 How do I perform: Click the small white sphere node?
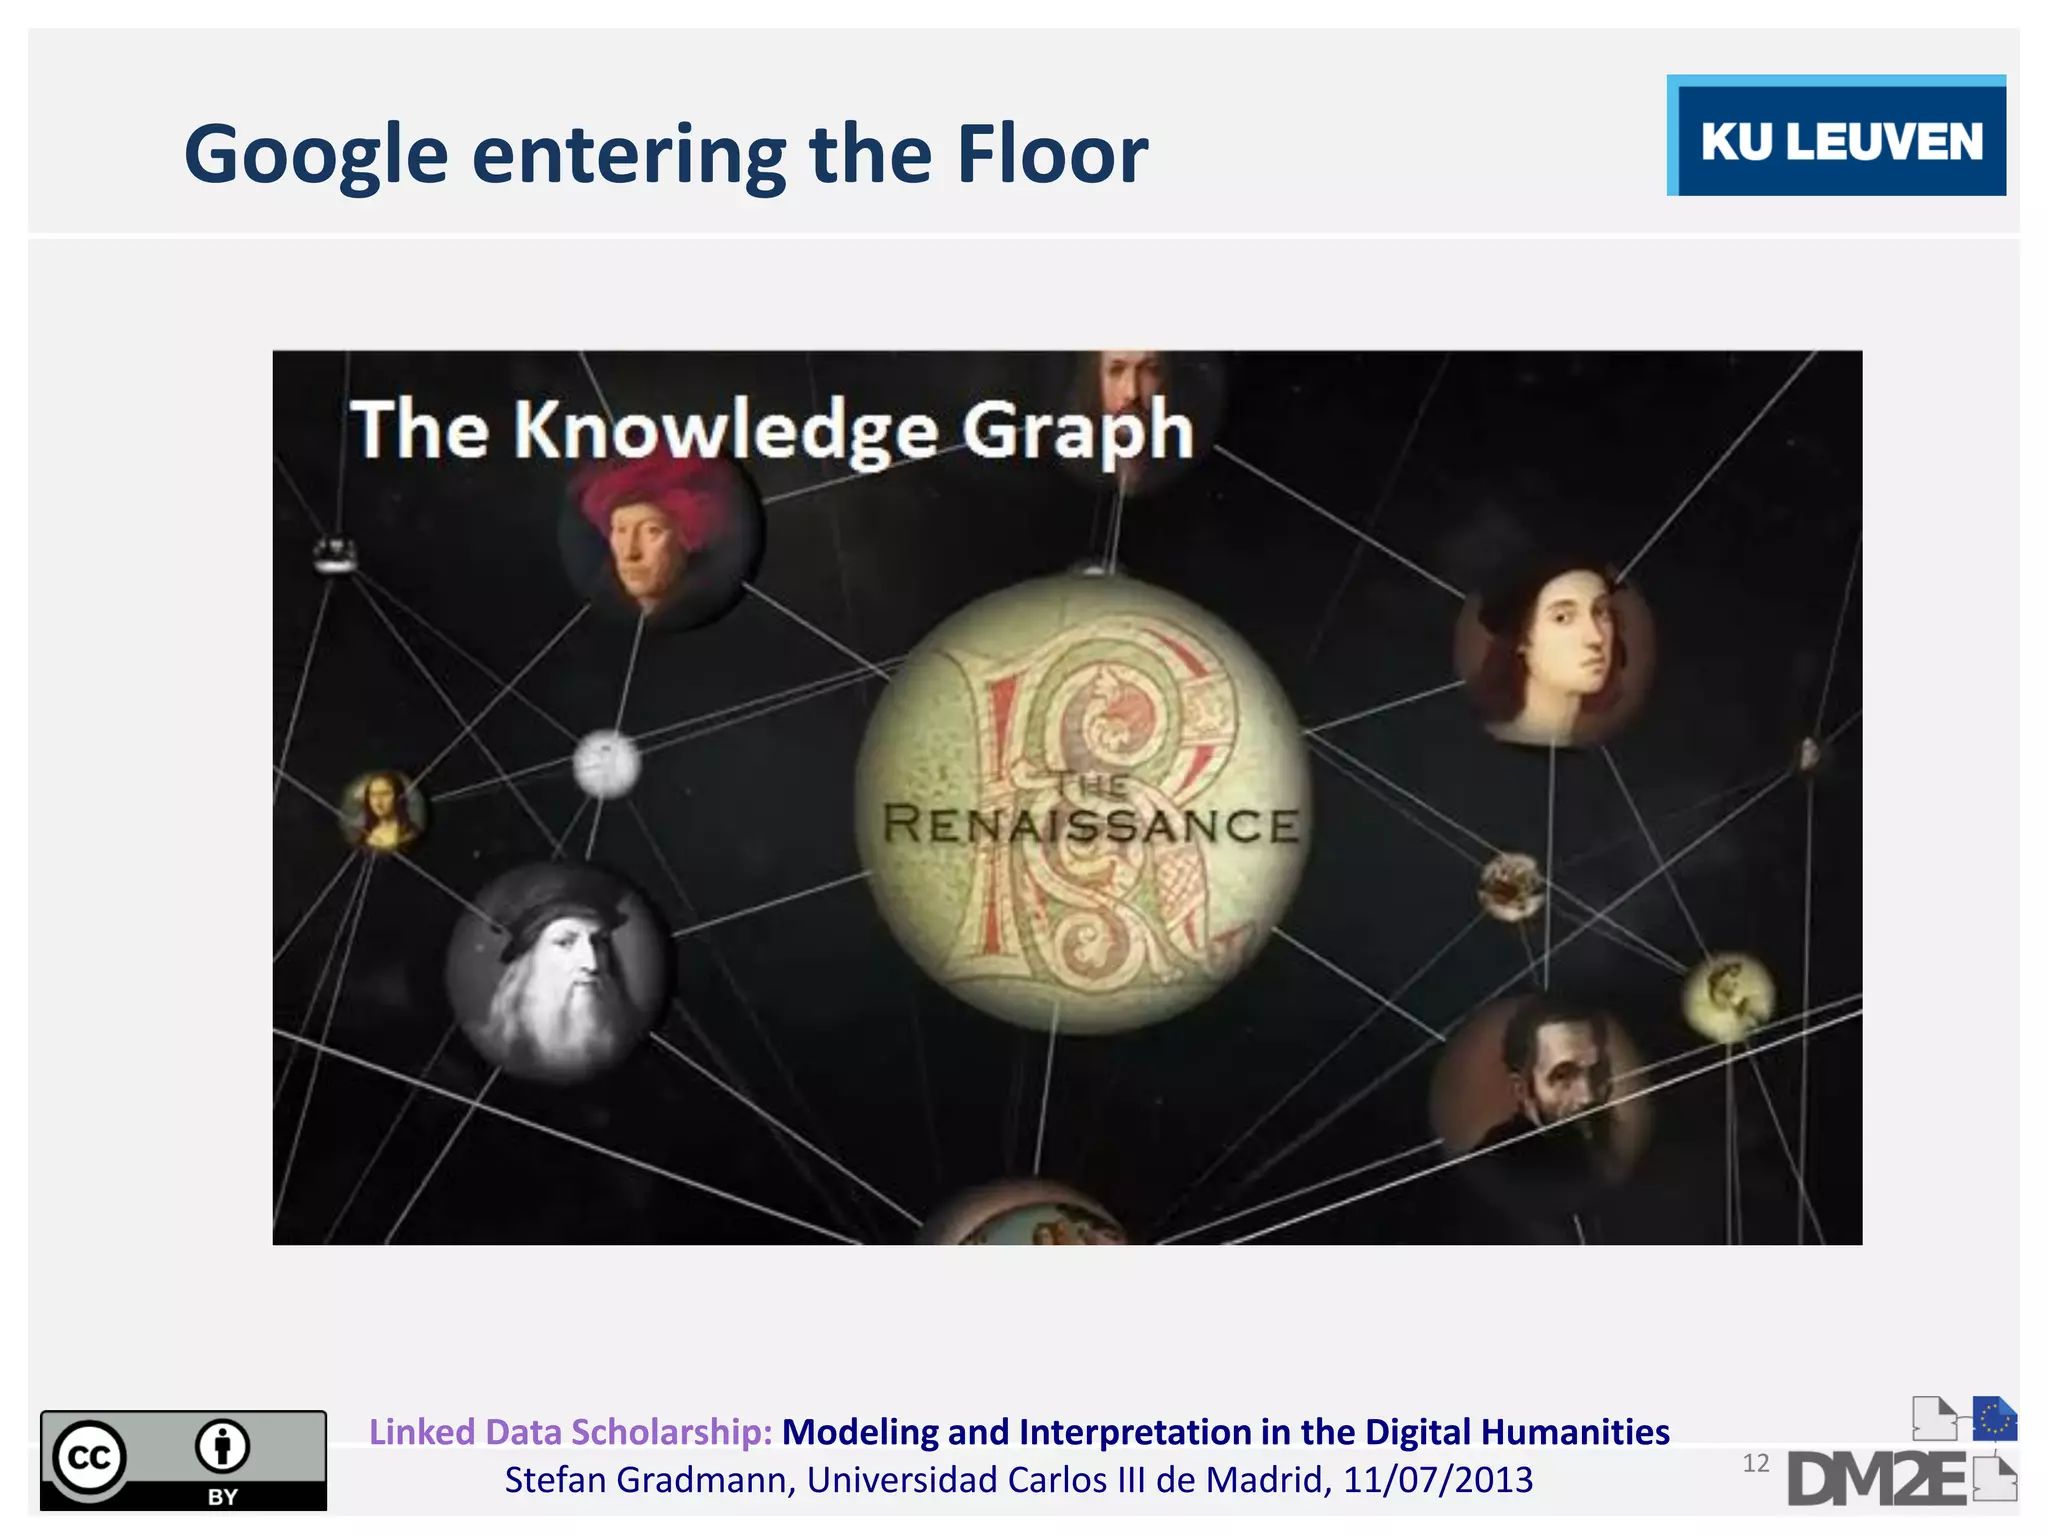[x=606, y=763]
